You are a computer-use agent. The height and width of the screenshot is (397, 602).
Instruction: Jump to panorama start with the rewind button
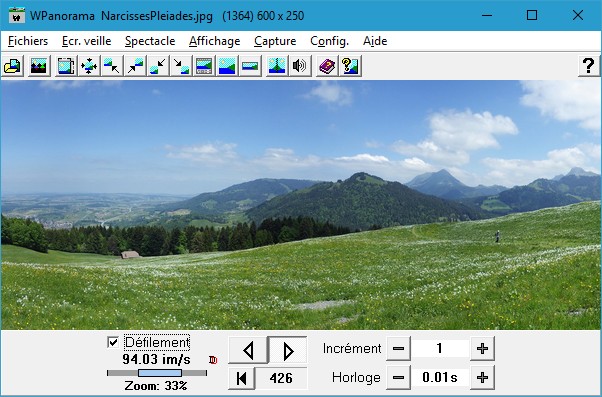point(242,378)
